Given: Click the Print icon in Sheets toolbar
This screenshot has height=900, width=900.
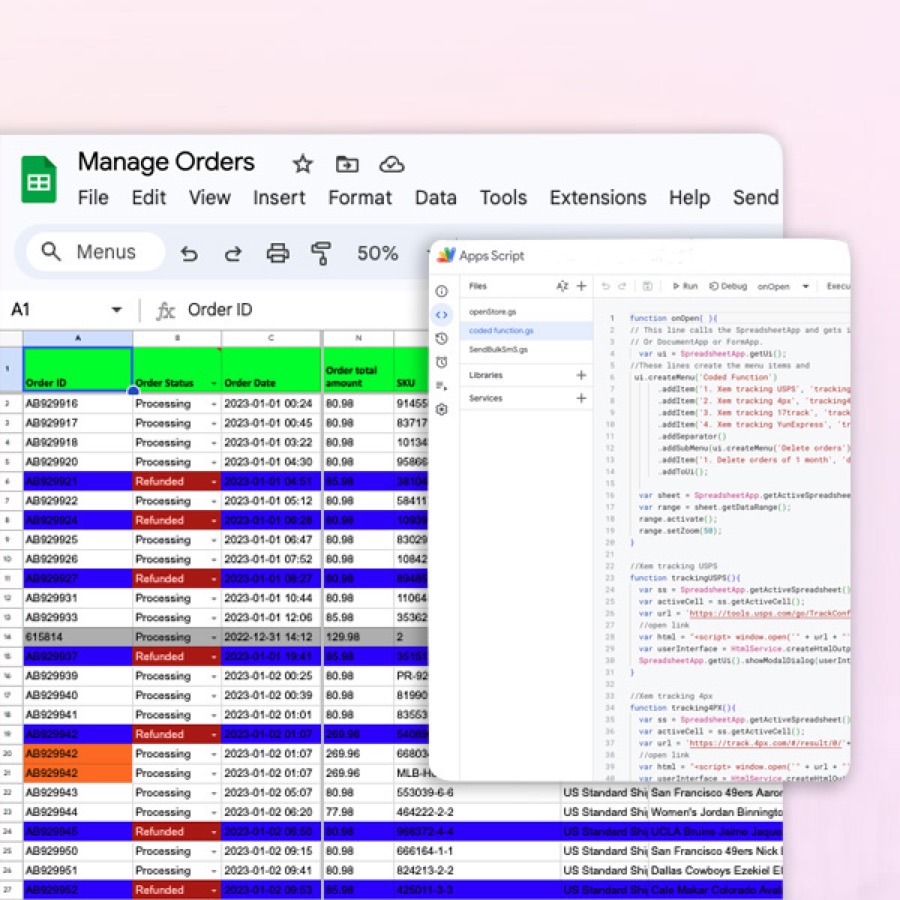Looking at the screenshot, I should click(277, 253).
